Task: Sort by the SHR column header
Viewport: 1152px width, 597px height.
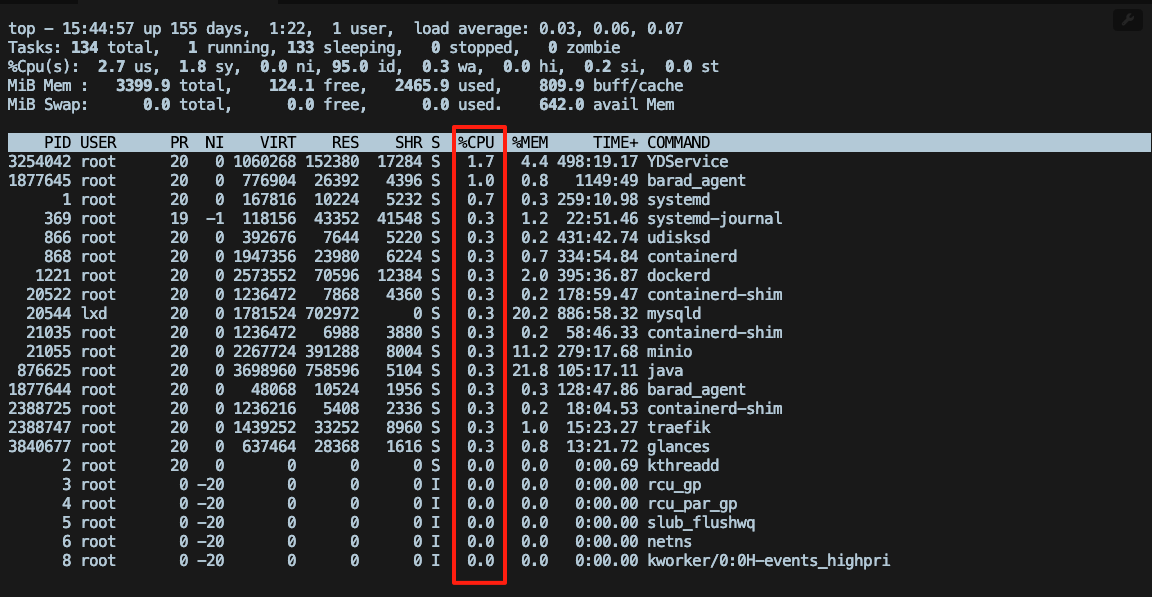Action: (x=411, y=142)
